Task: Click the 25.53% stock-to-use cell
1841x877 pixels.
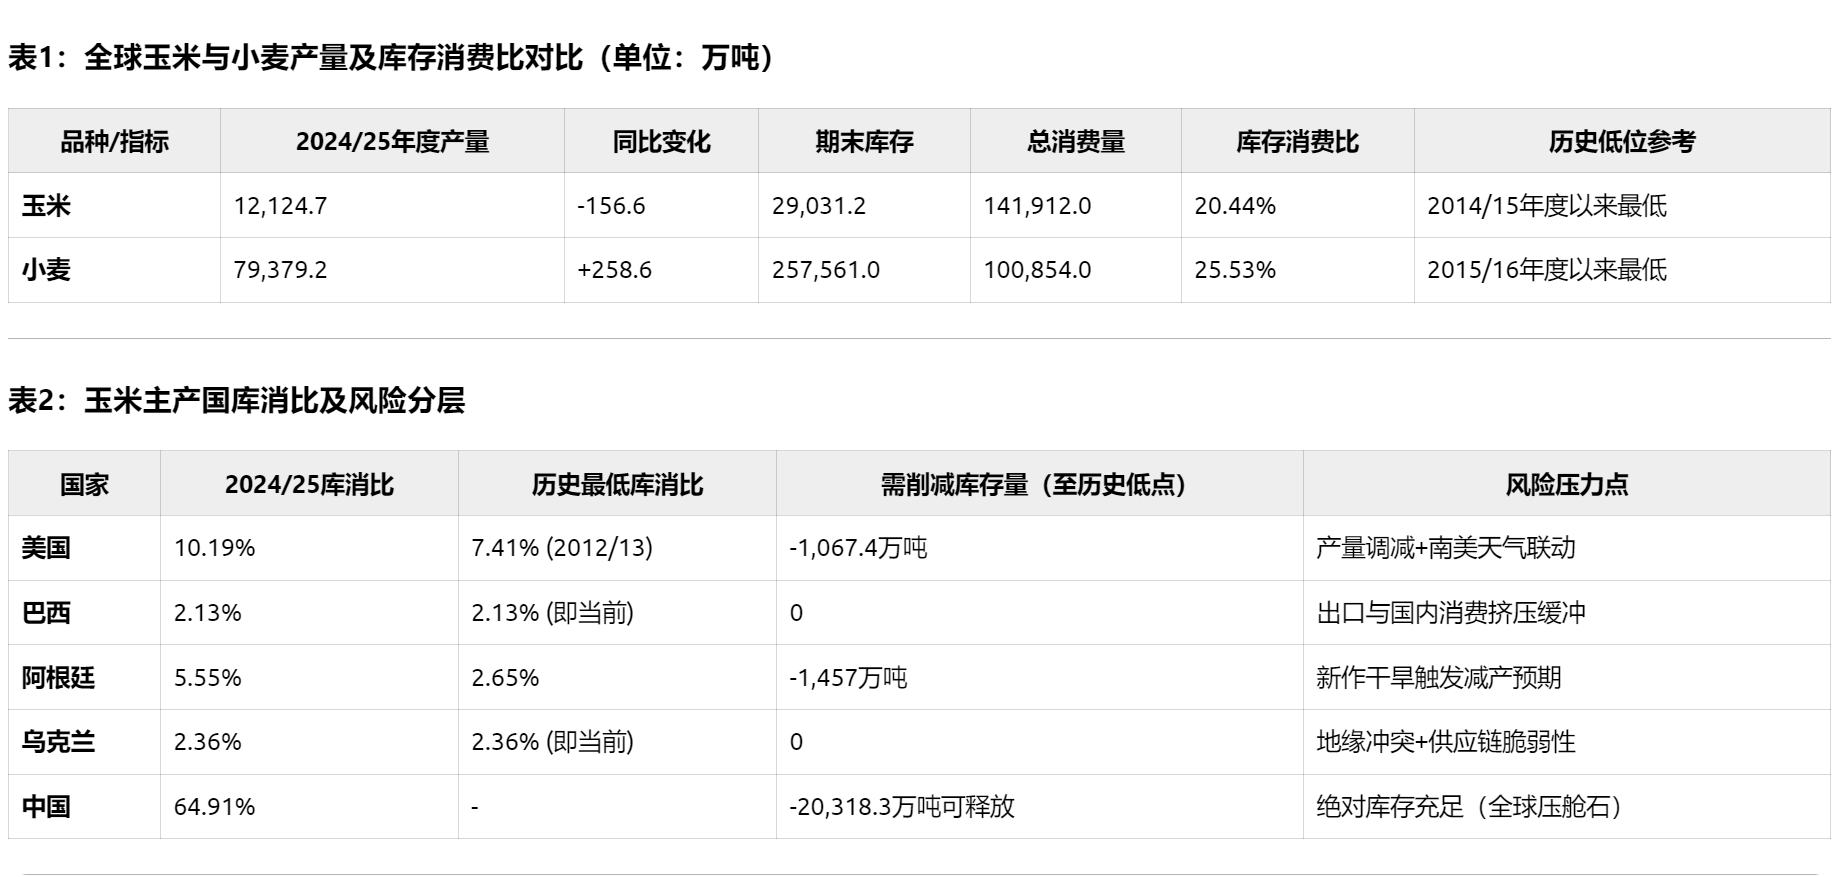Action: (x=1235, y=270)
